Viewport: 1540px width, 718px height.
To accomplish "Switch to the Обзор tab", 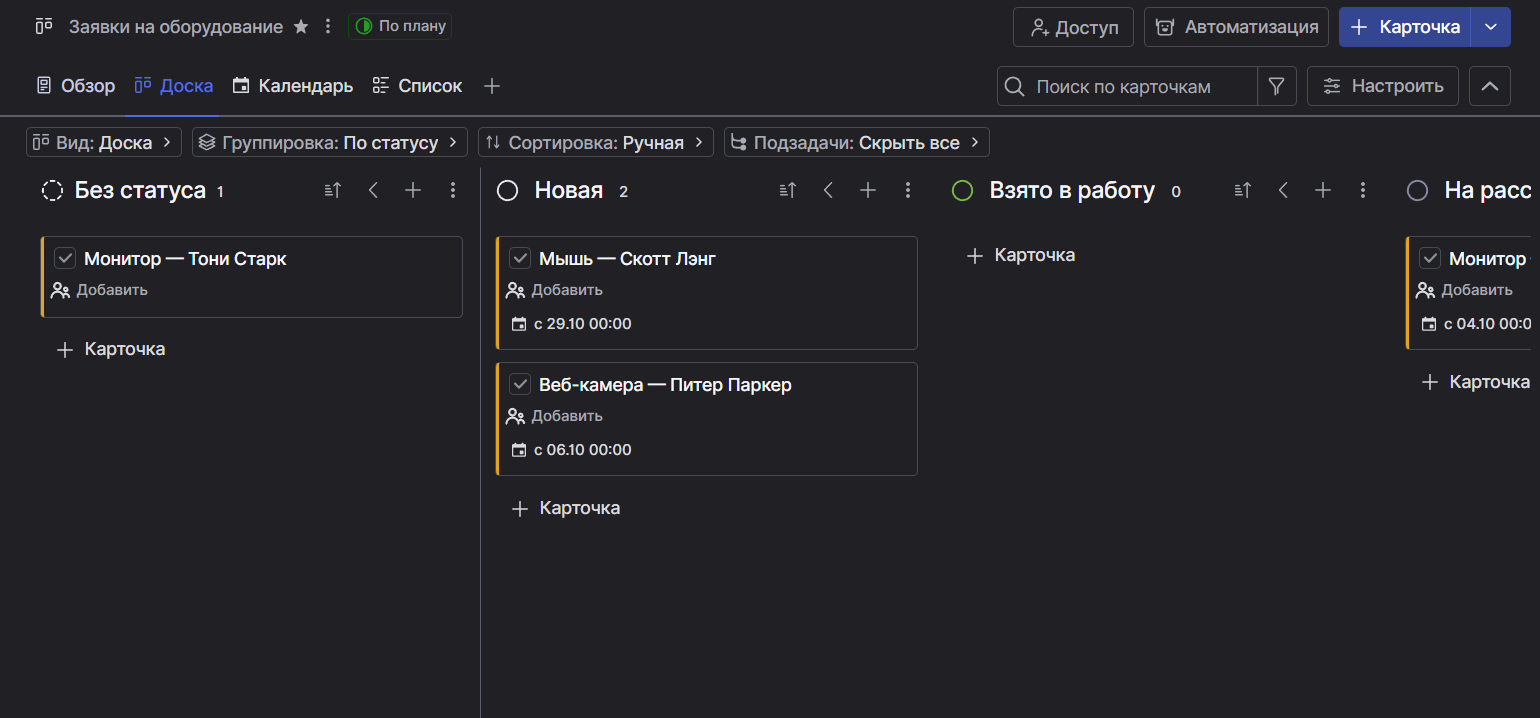I will click(76, 86).
